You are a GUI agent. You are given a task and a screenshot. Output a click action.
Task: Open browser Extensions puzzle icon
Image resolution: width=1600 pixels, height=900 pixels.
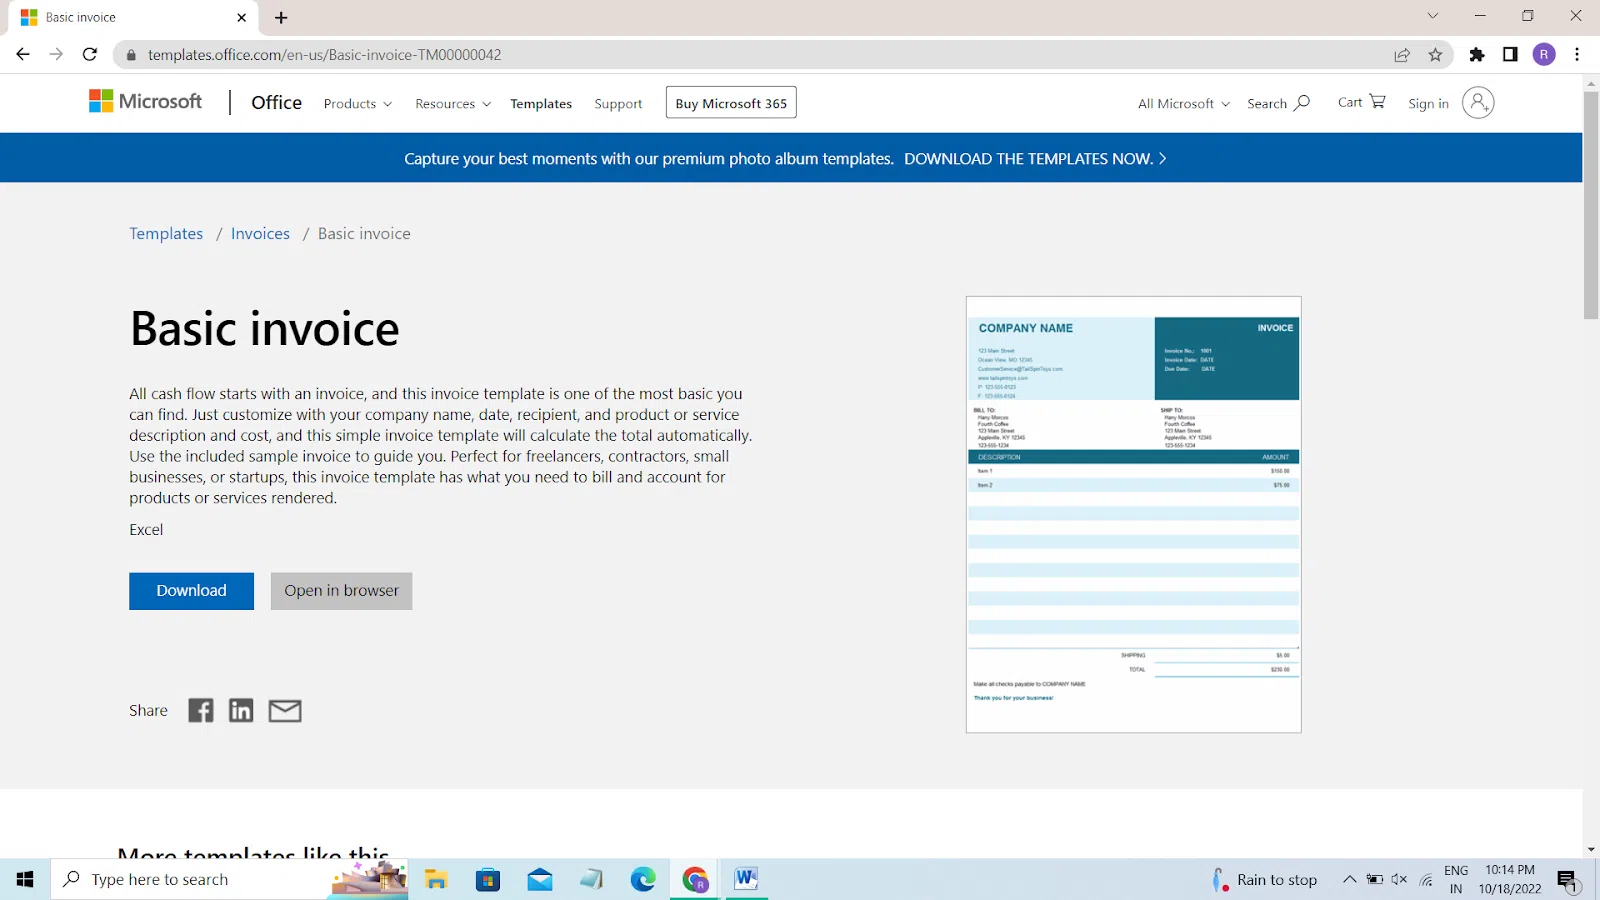coord(1477,55)
